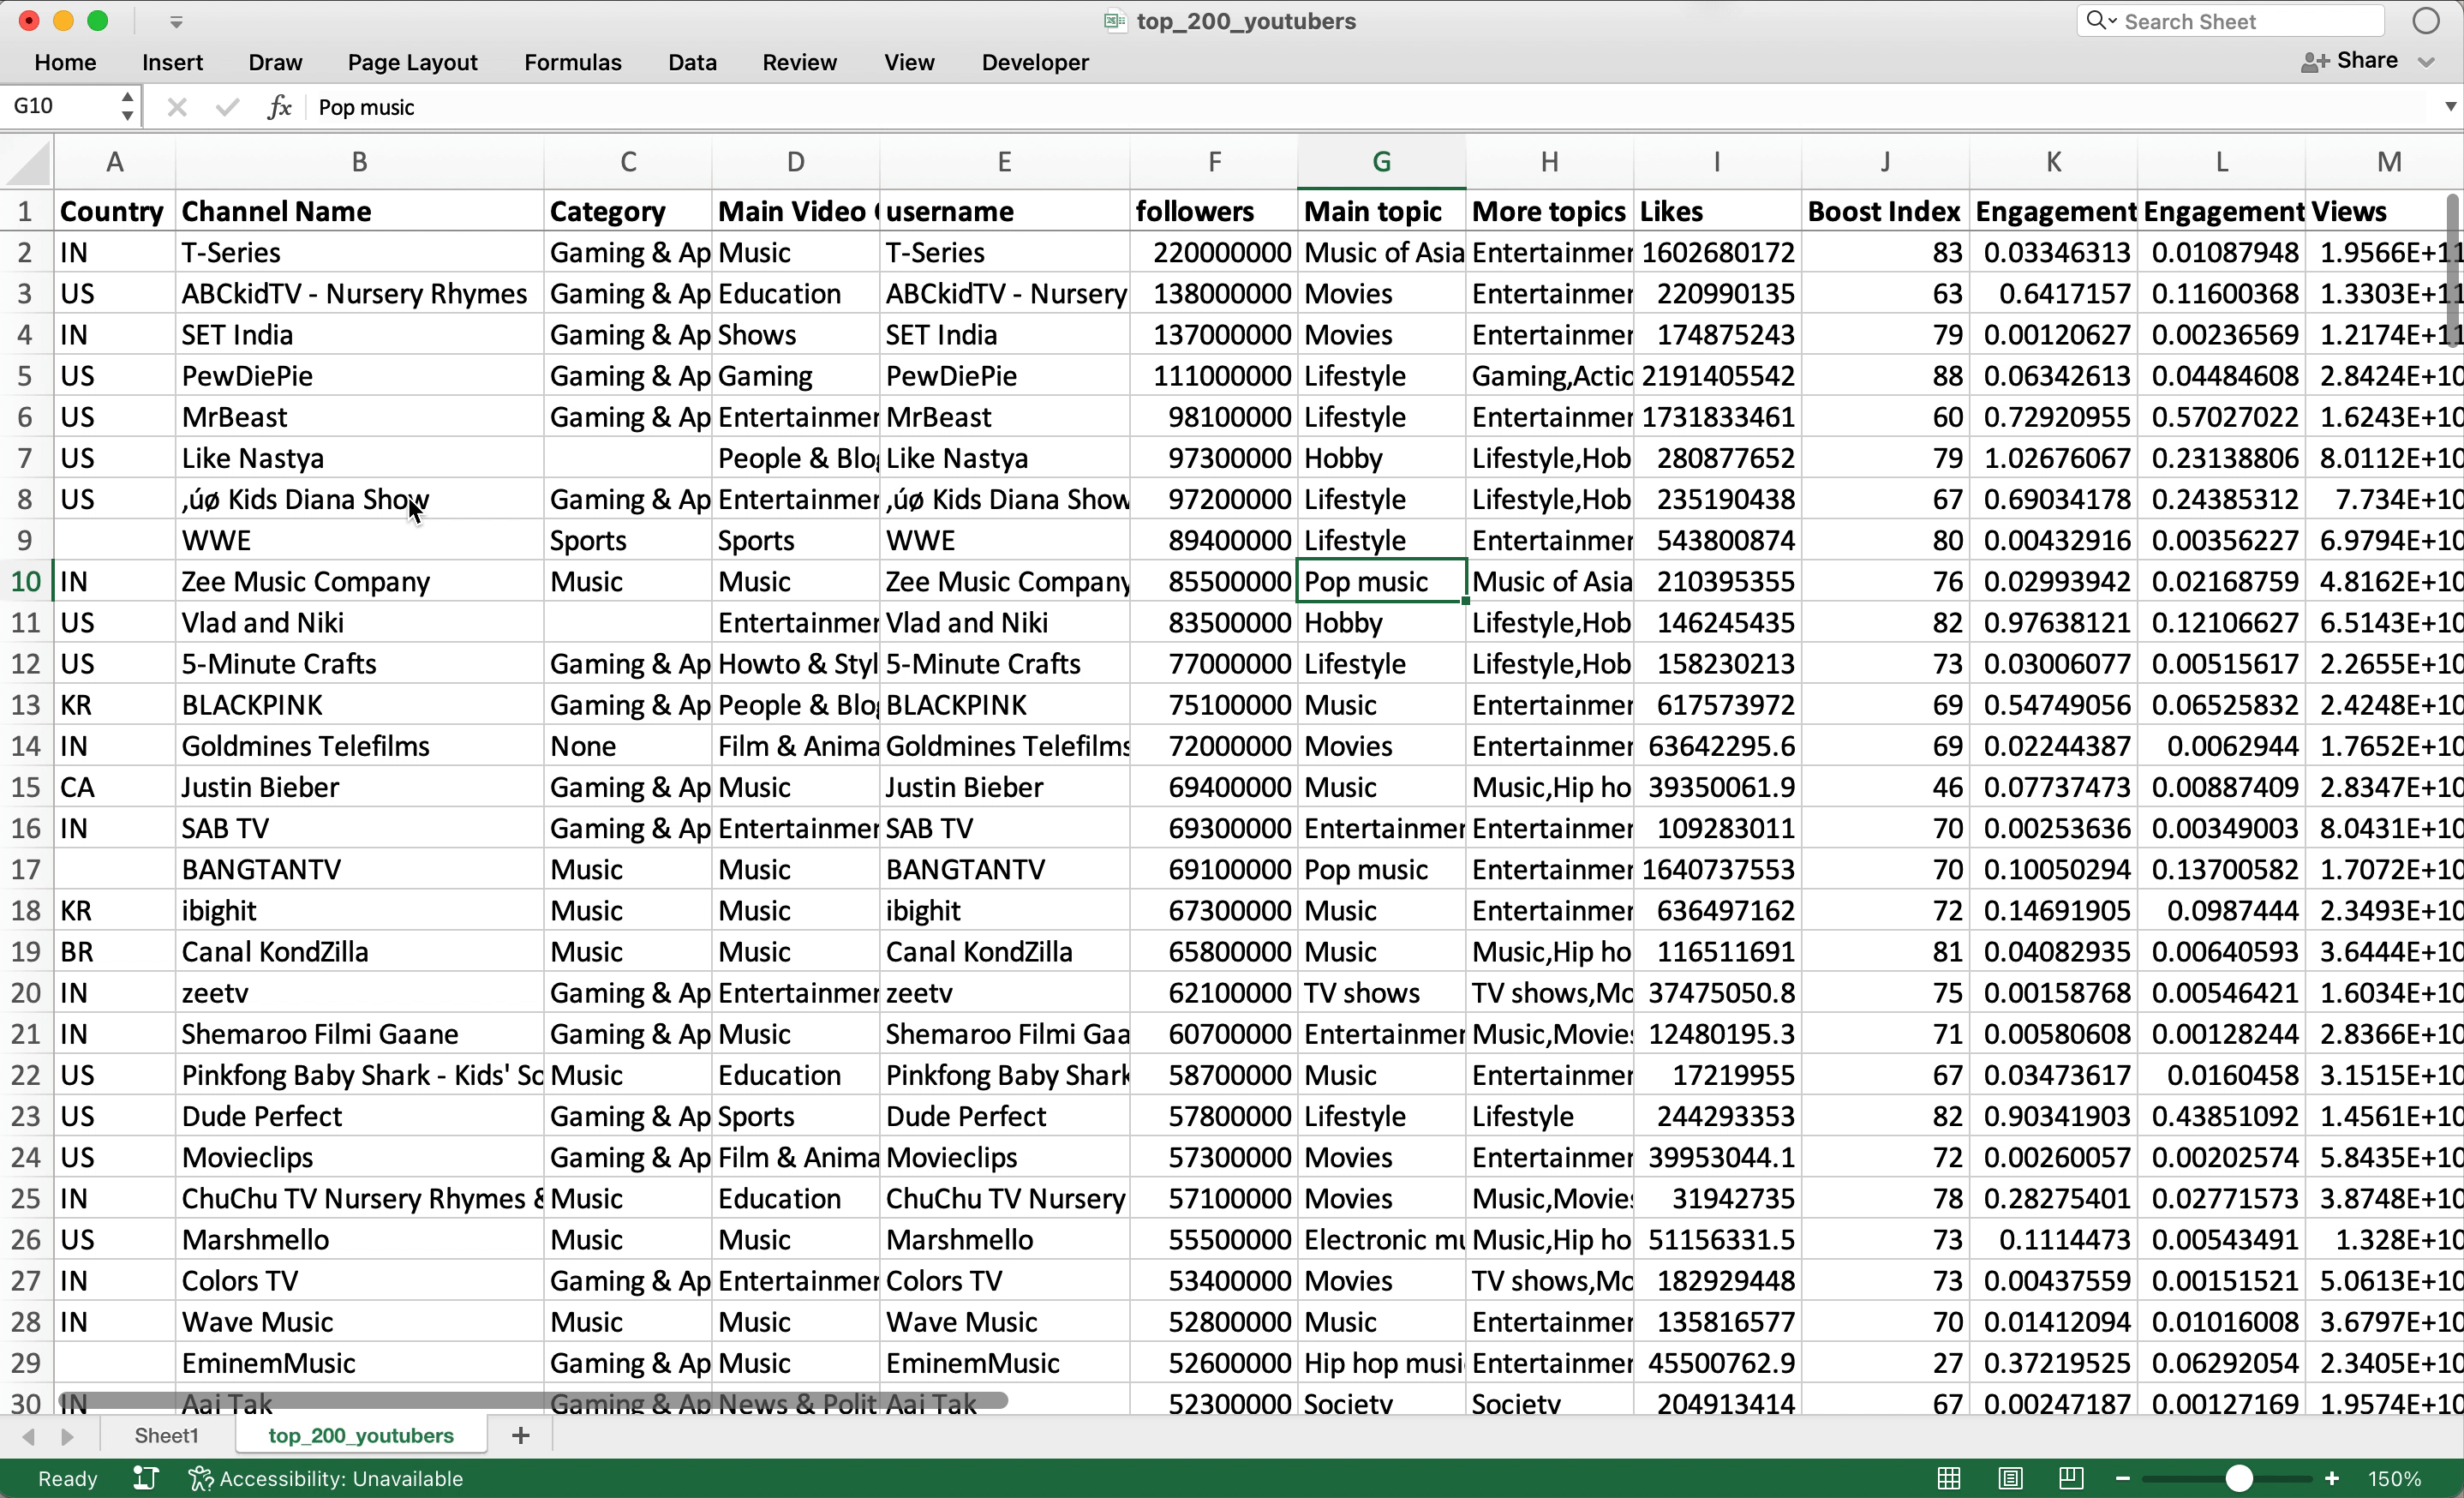Image resolution: width=2464 pixels, height=1498 pixels.
Task: Select column B header
Action: [x=359, y=162]
